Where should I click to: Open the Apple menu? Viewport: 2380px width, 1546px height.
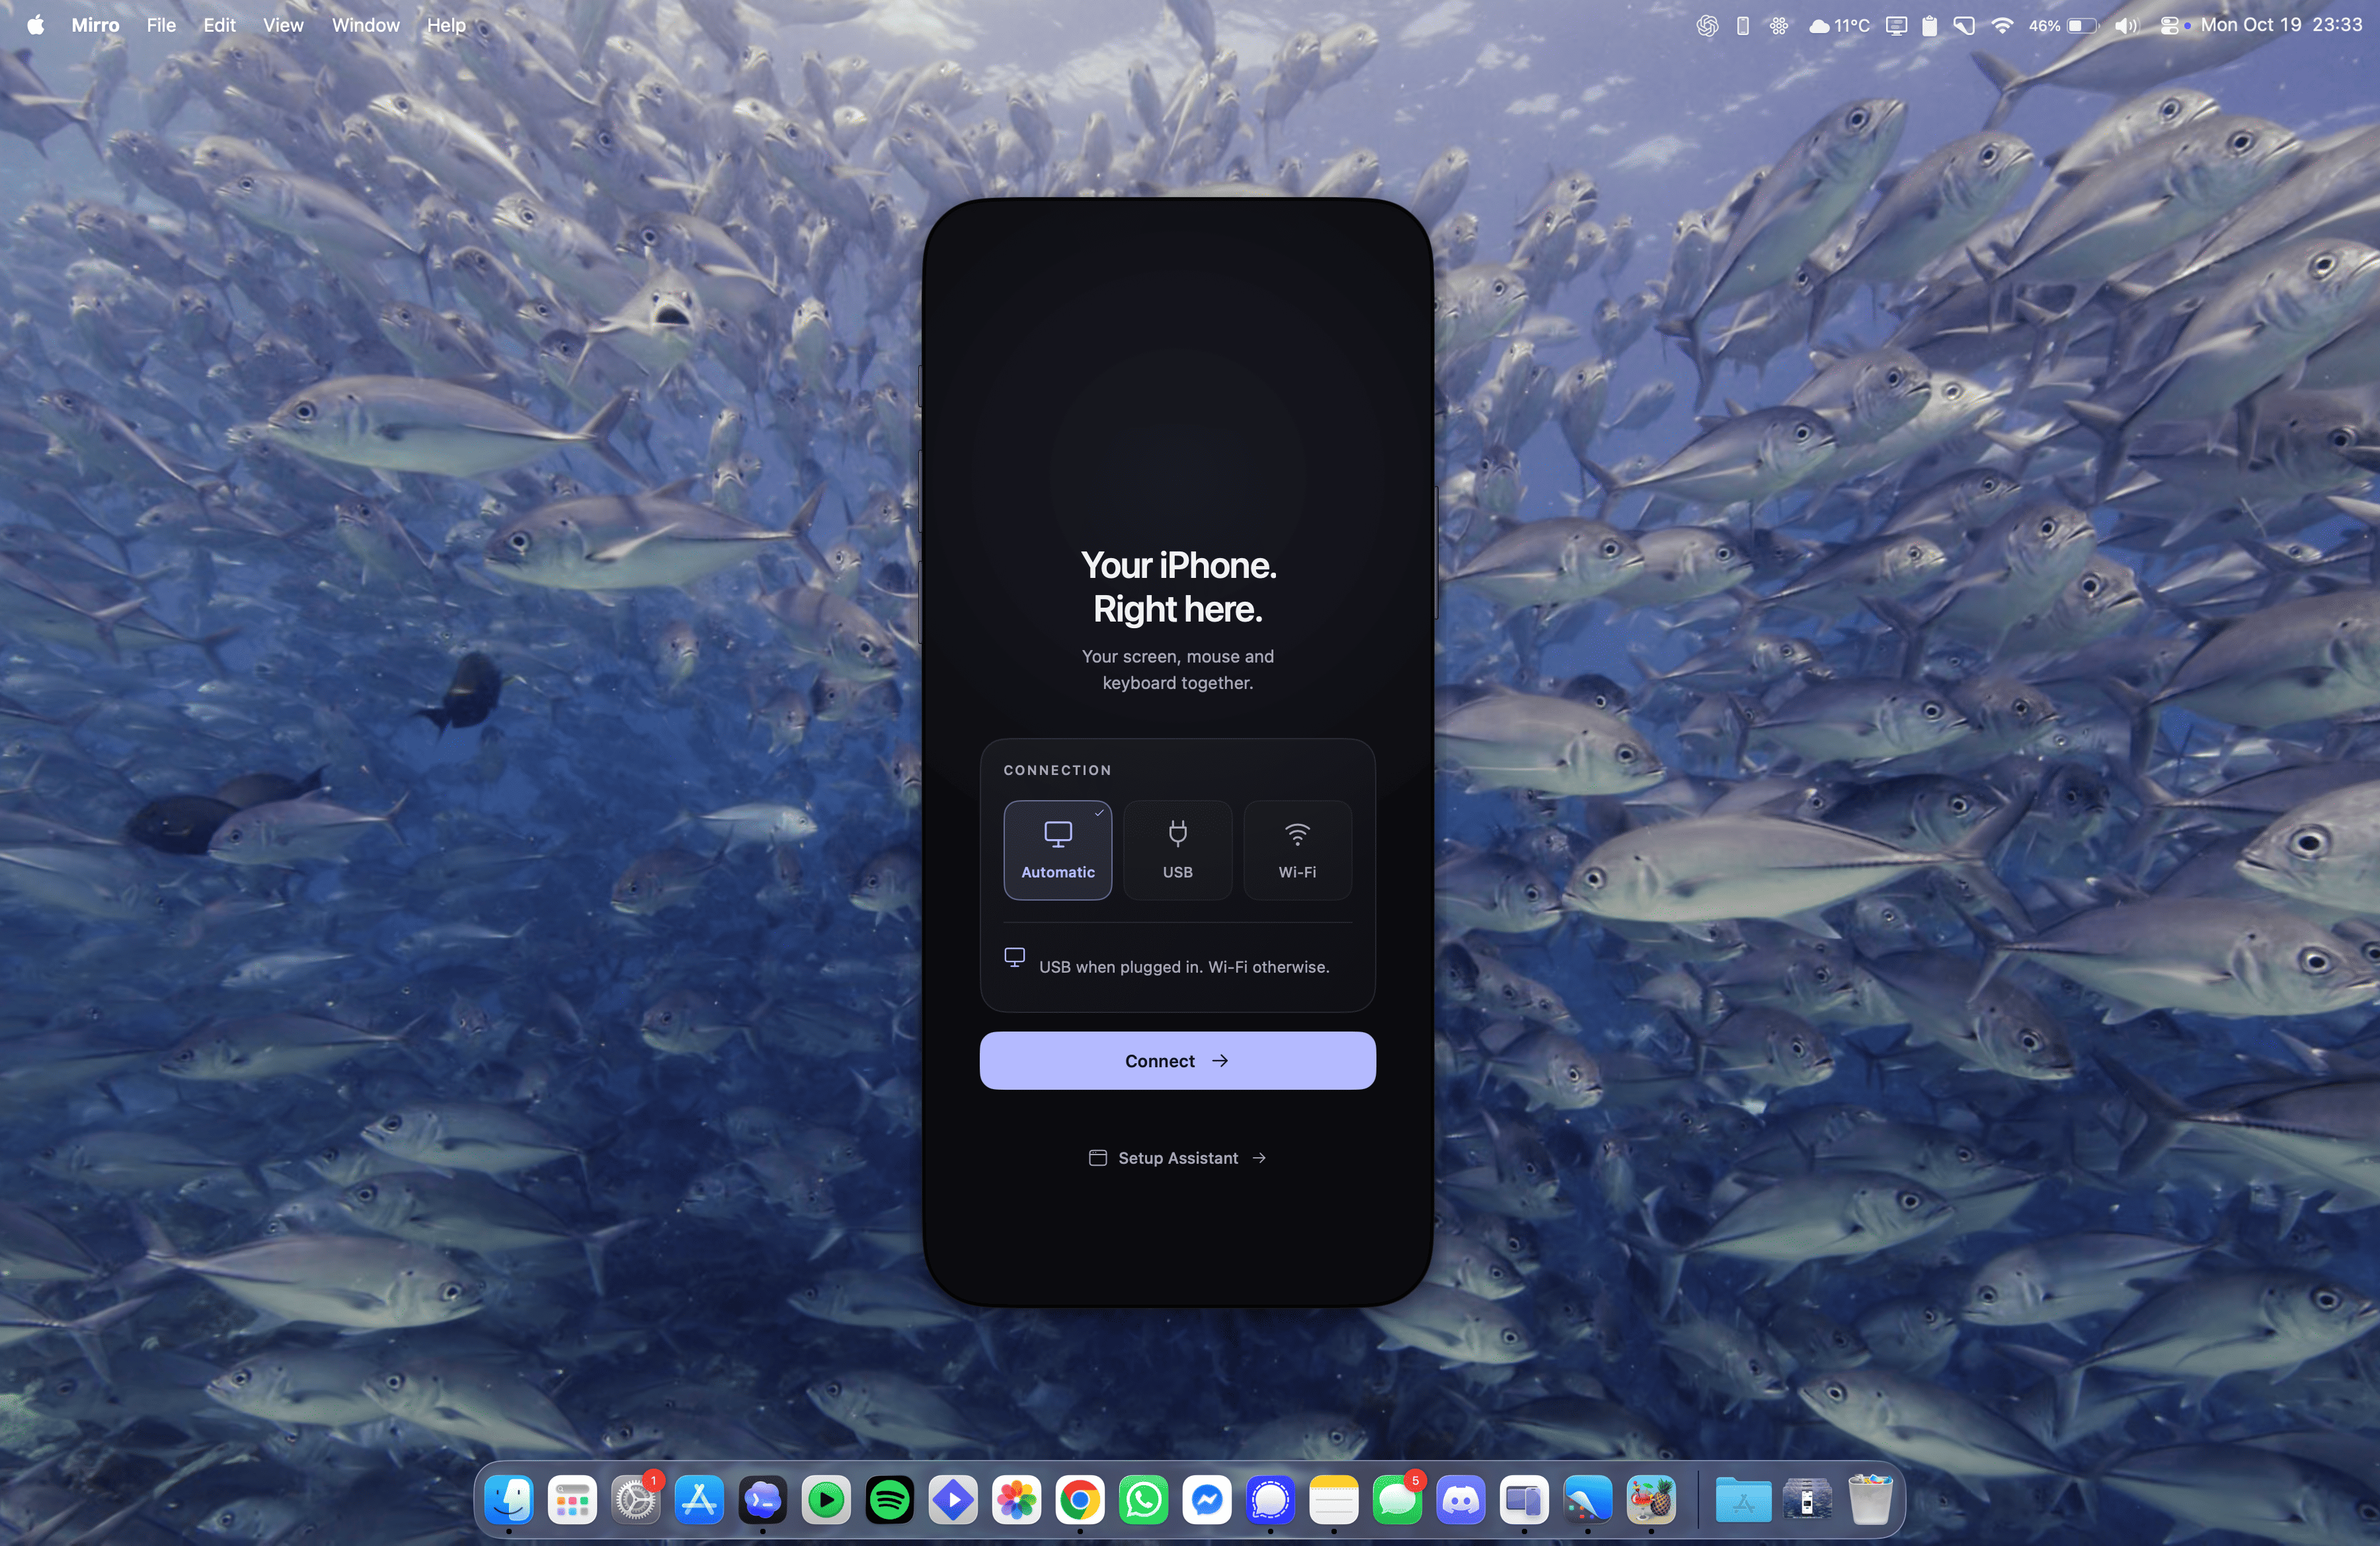(35, 25)
